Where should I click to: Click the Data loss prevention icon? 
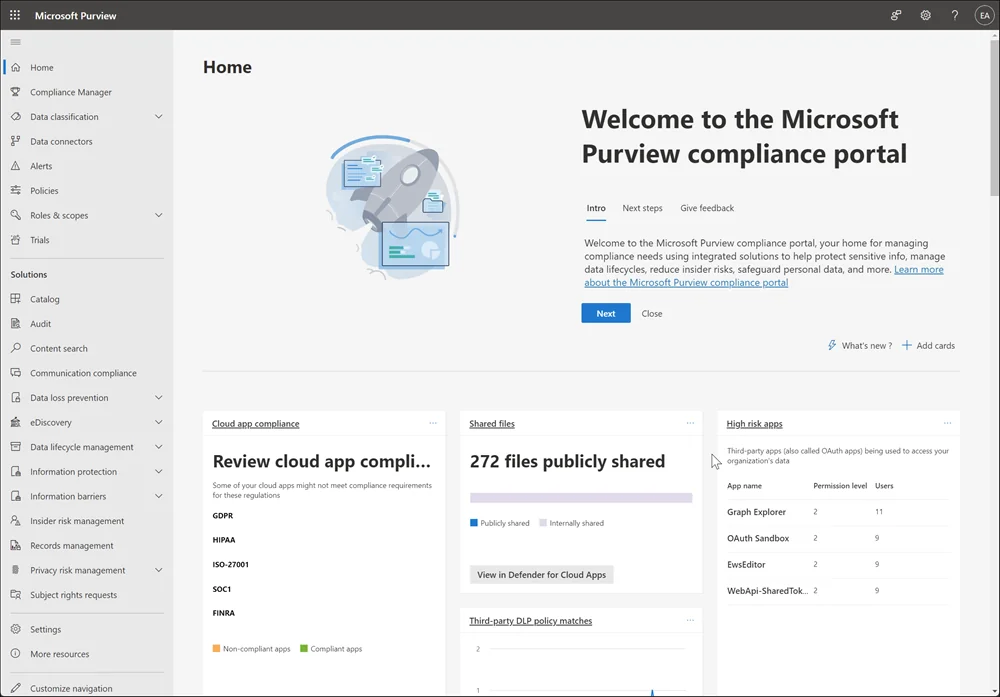coord(16,397)
